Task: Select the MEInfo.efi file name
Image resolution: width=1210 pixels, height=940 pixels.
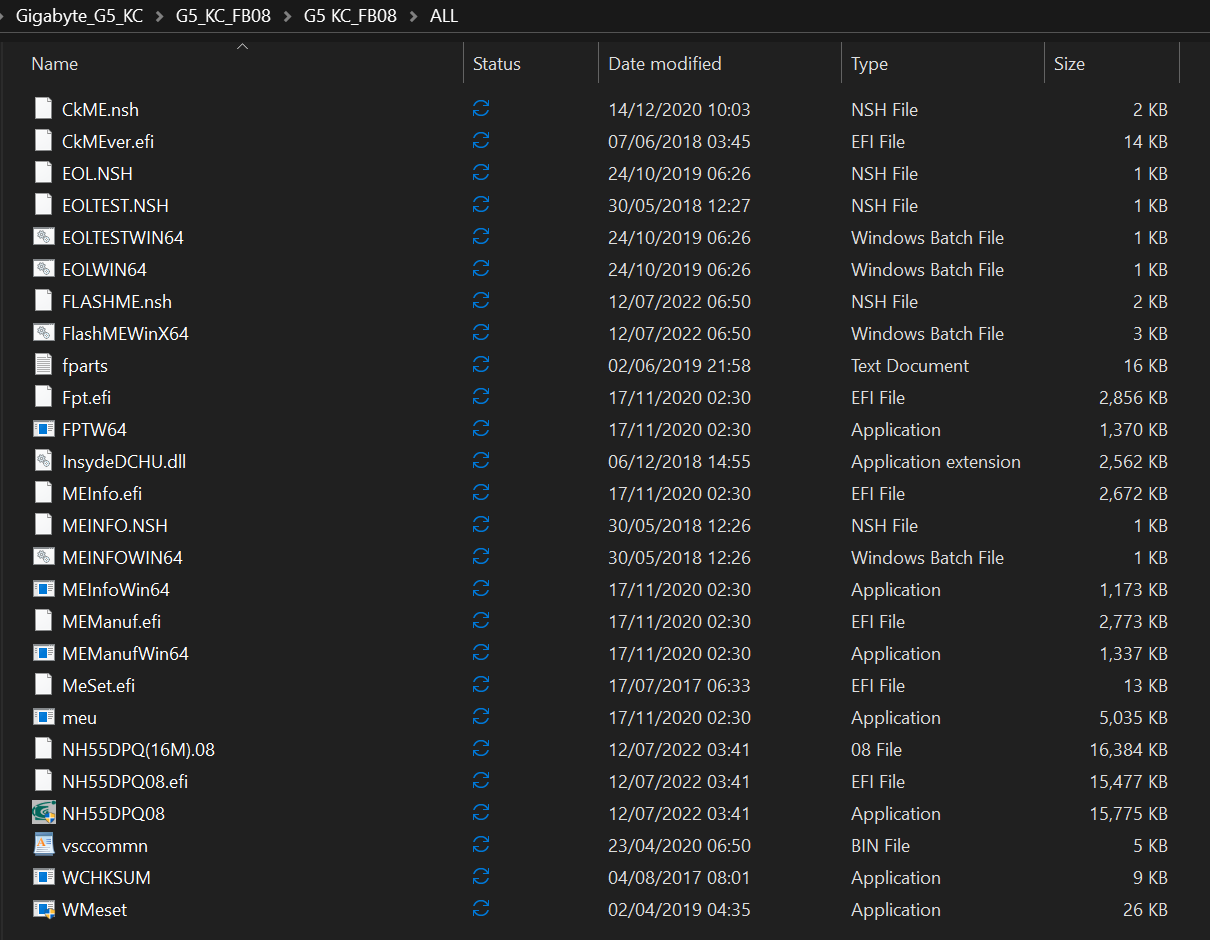Action: (102, 493)
